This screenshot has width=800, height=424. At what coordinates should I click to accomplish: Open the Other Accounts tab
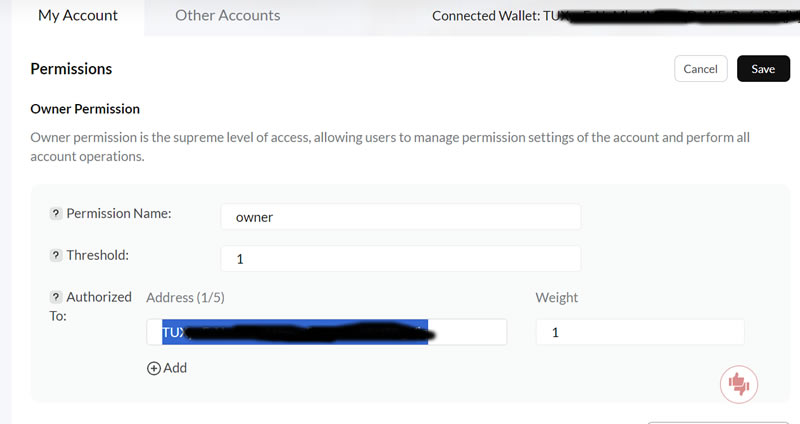pos(228,16)
